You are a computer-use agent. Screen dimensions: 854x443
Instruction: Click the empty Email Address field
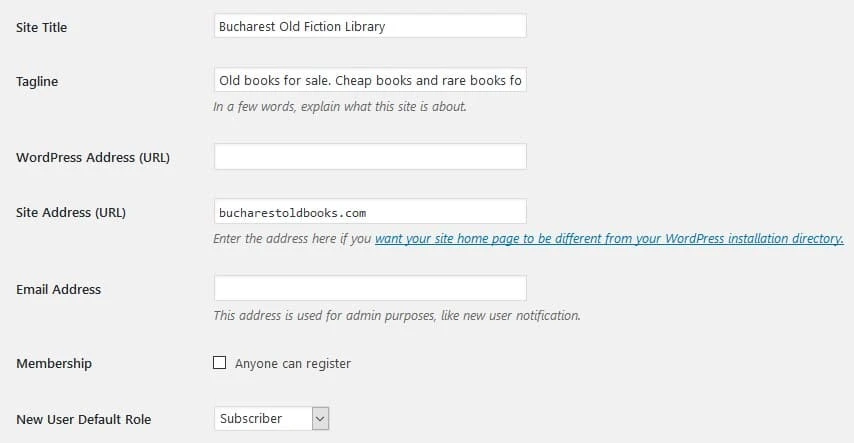(x=370, y=288)
